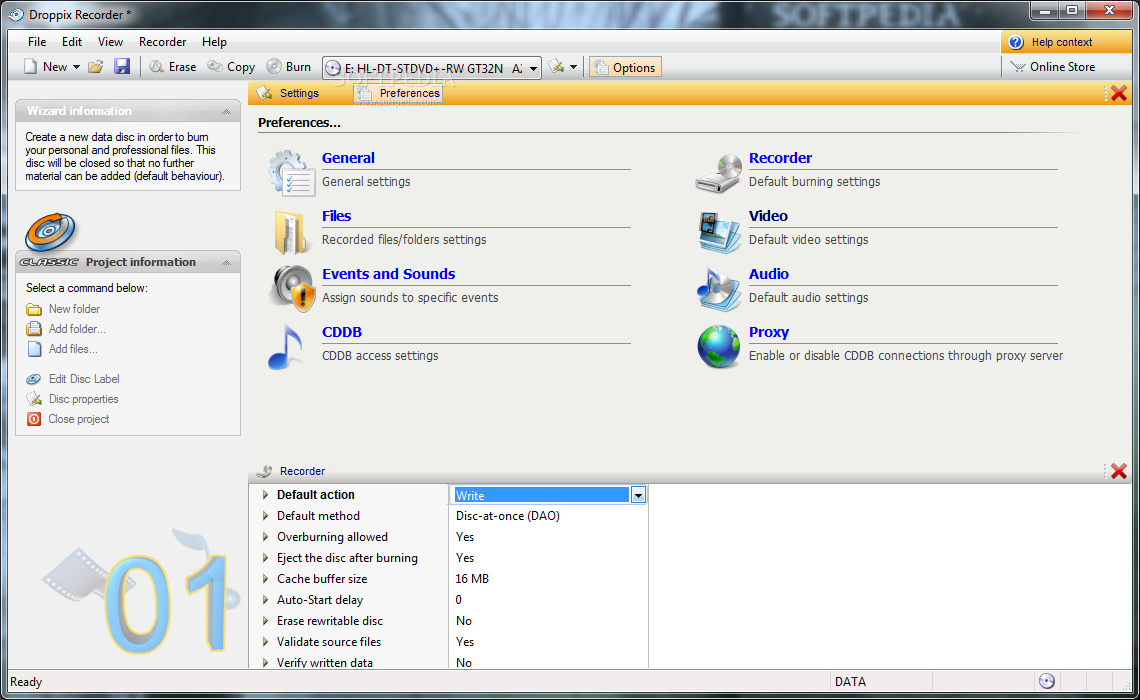Click the Options toolbar button
The image size is (1140, 700).
click(625, 68)
